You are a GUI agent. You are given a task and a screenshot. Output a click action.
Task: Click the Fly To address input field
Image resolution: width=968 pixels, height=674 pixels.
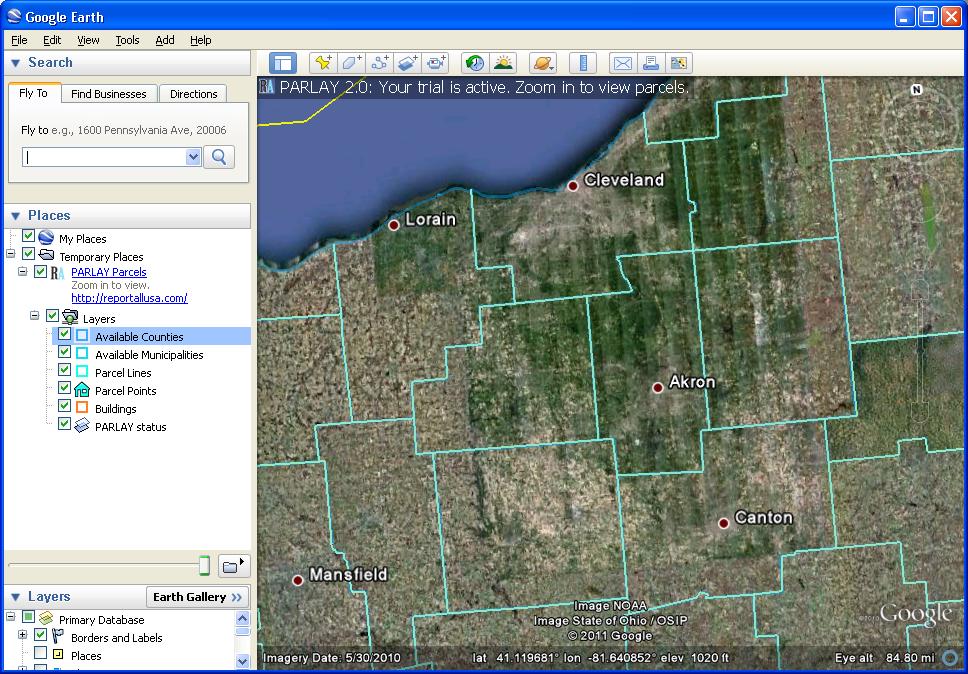pos(104,157)
